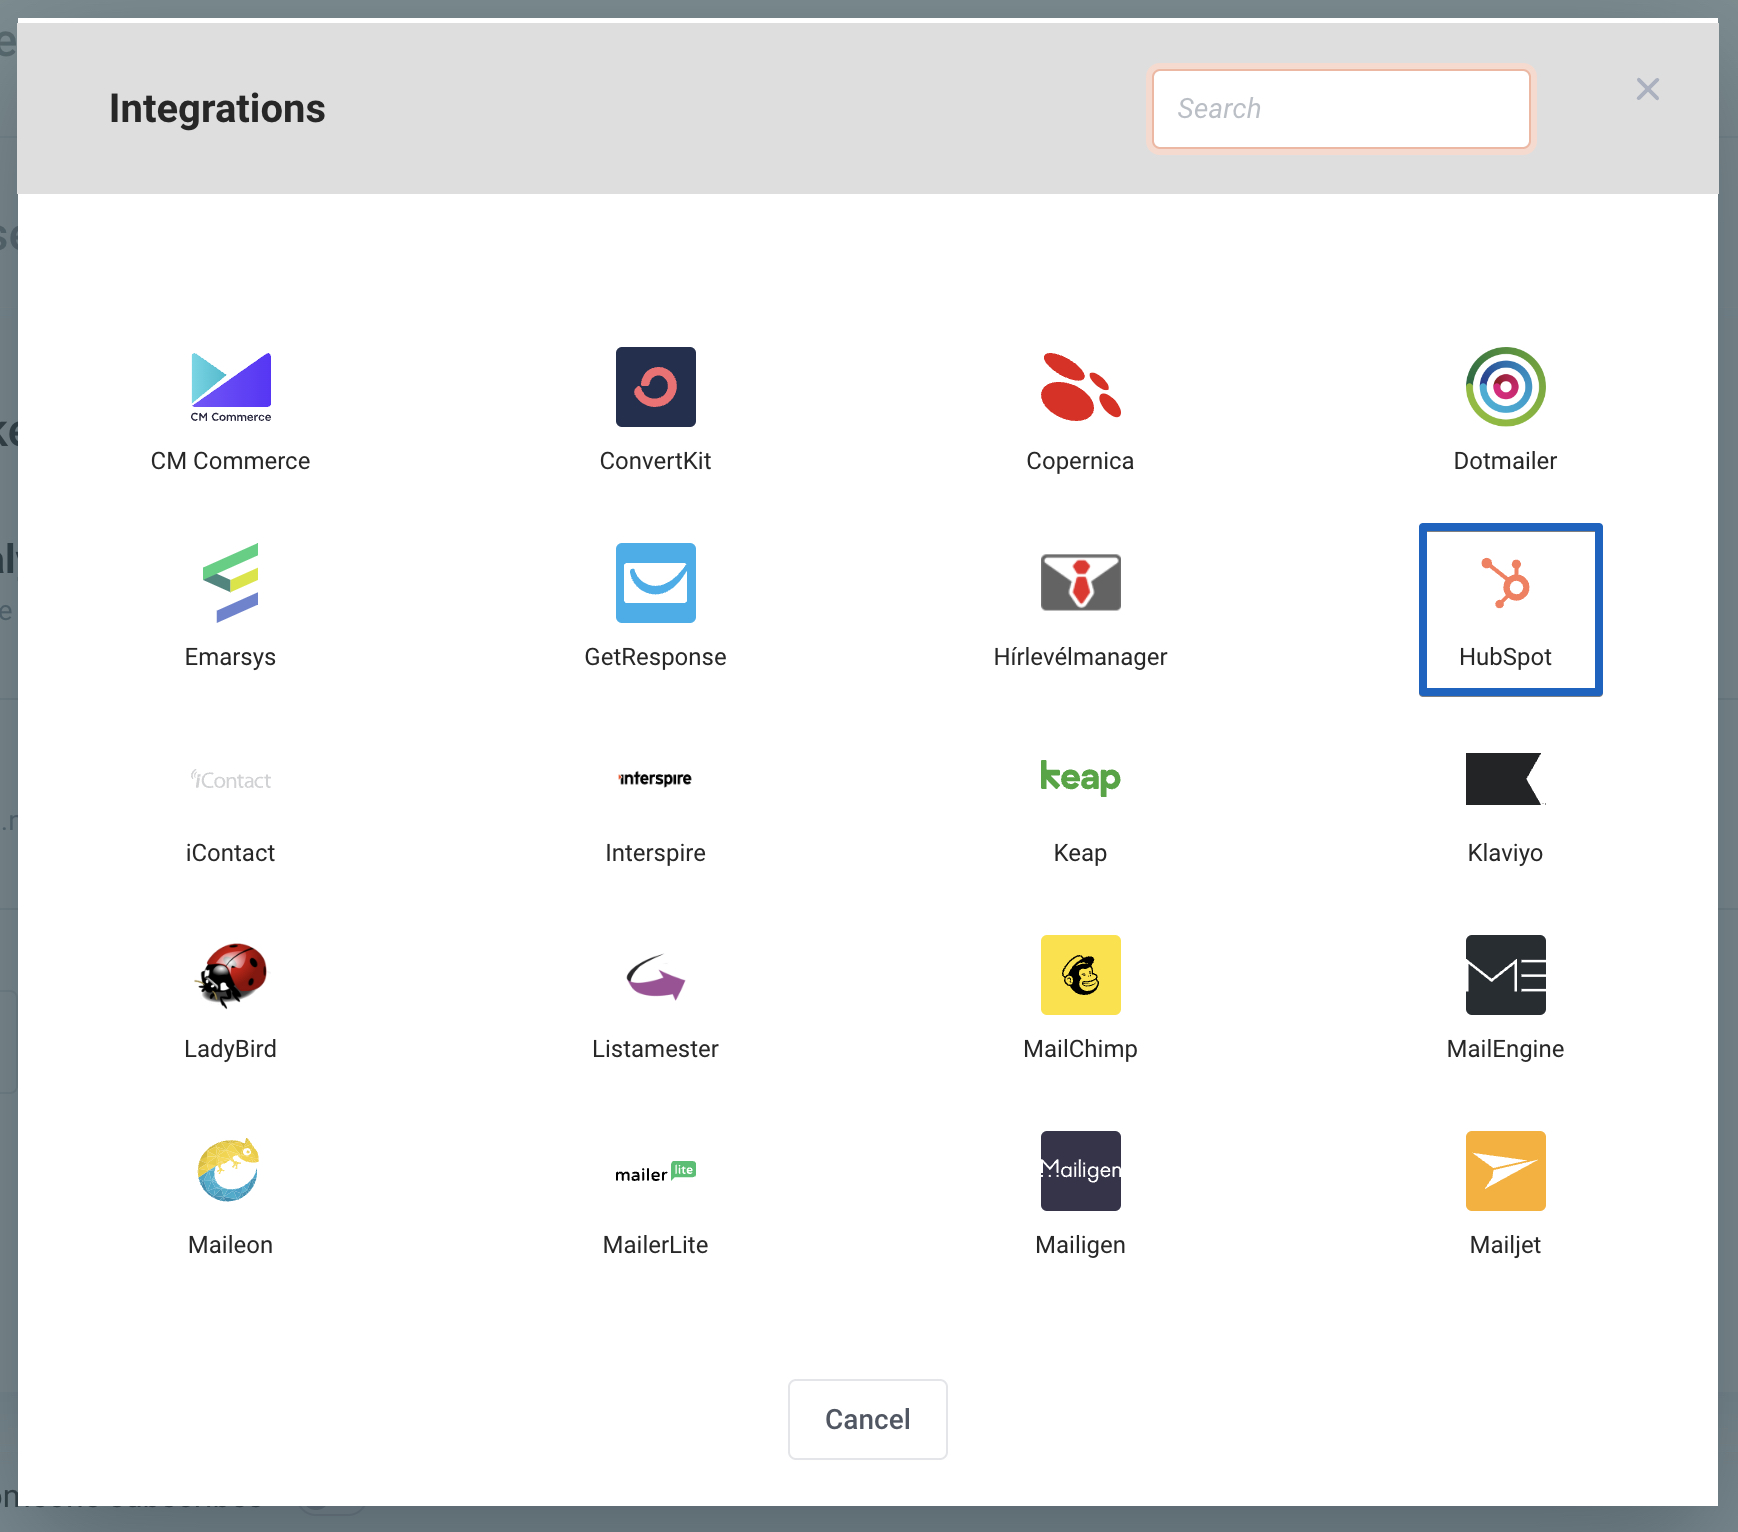Select the Klaviyo flag icon
The width and height of the screenshot is (1738, 1532).
1505,779
